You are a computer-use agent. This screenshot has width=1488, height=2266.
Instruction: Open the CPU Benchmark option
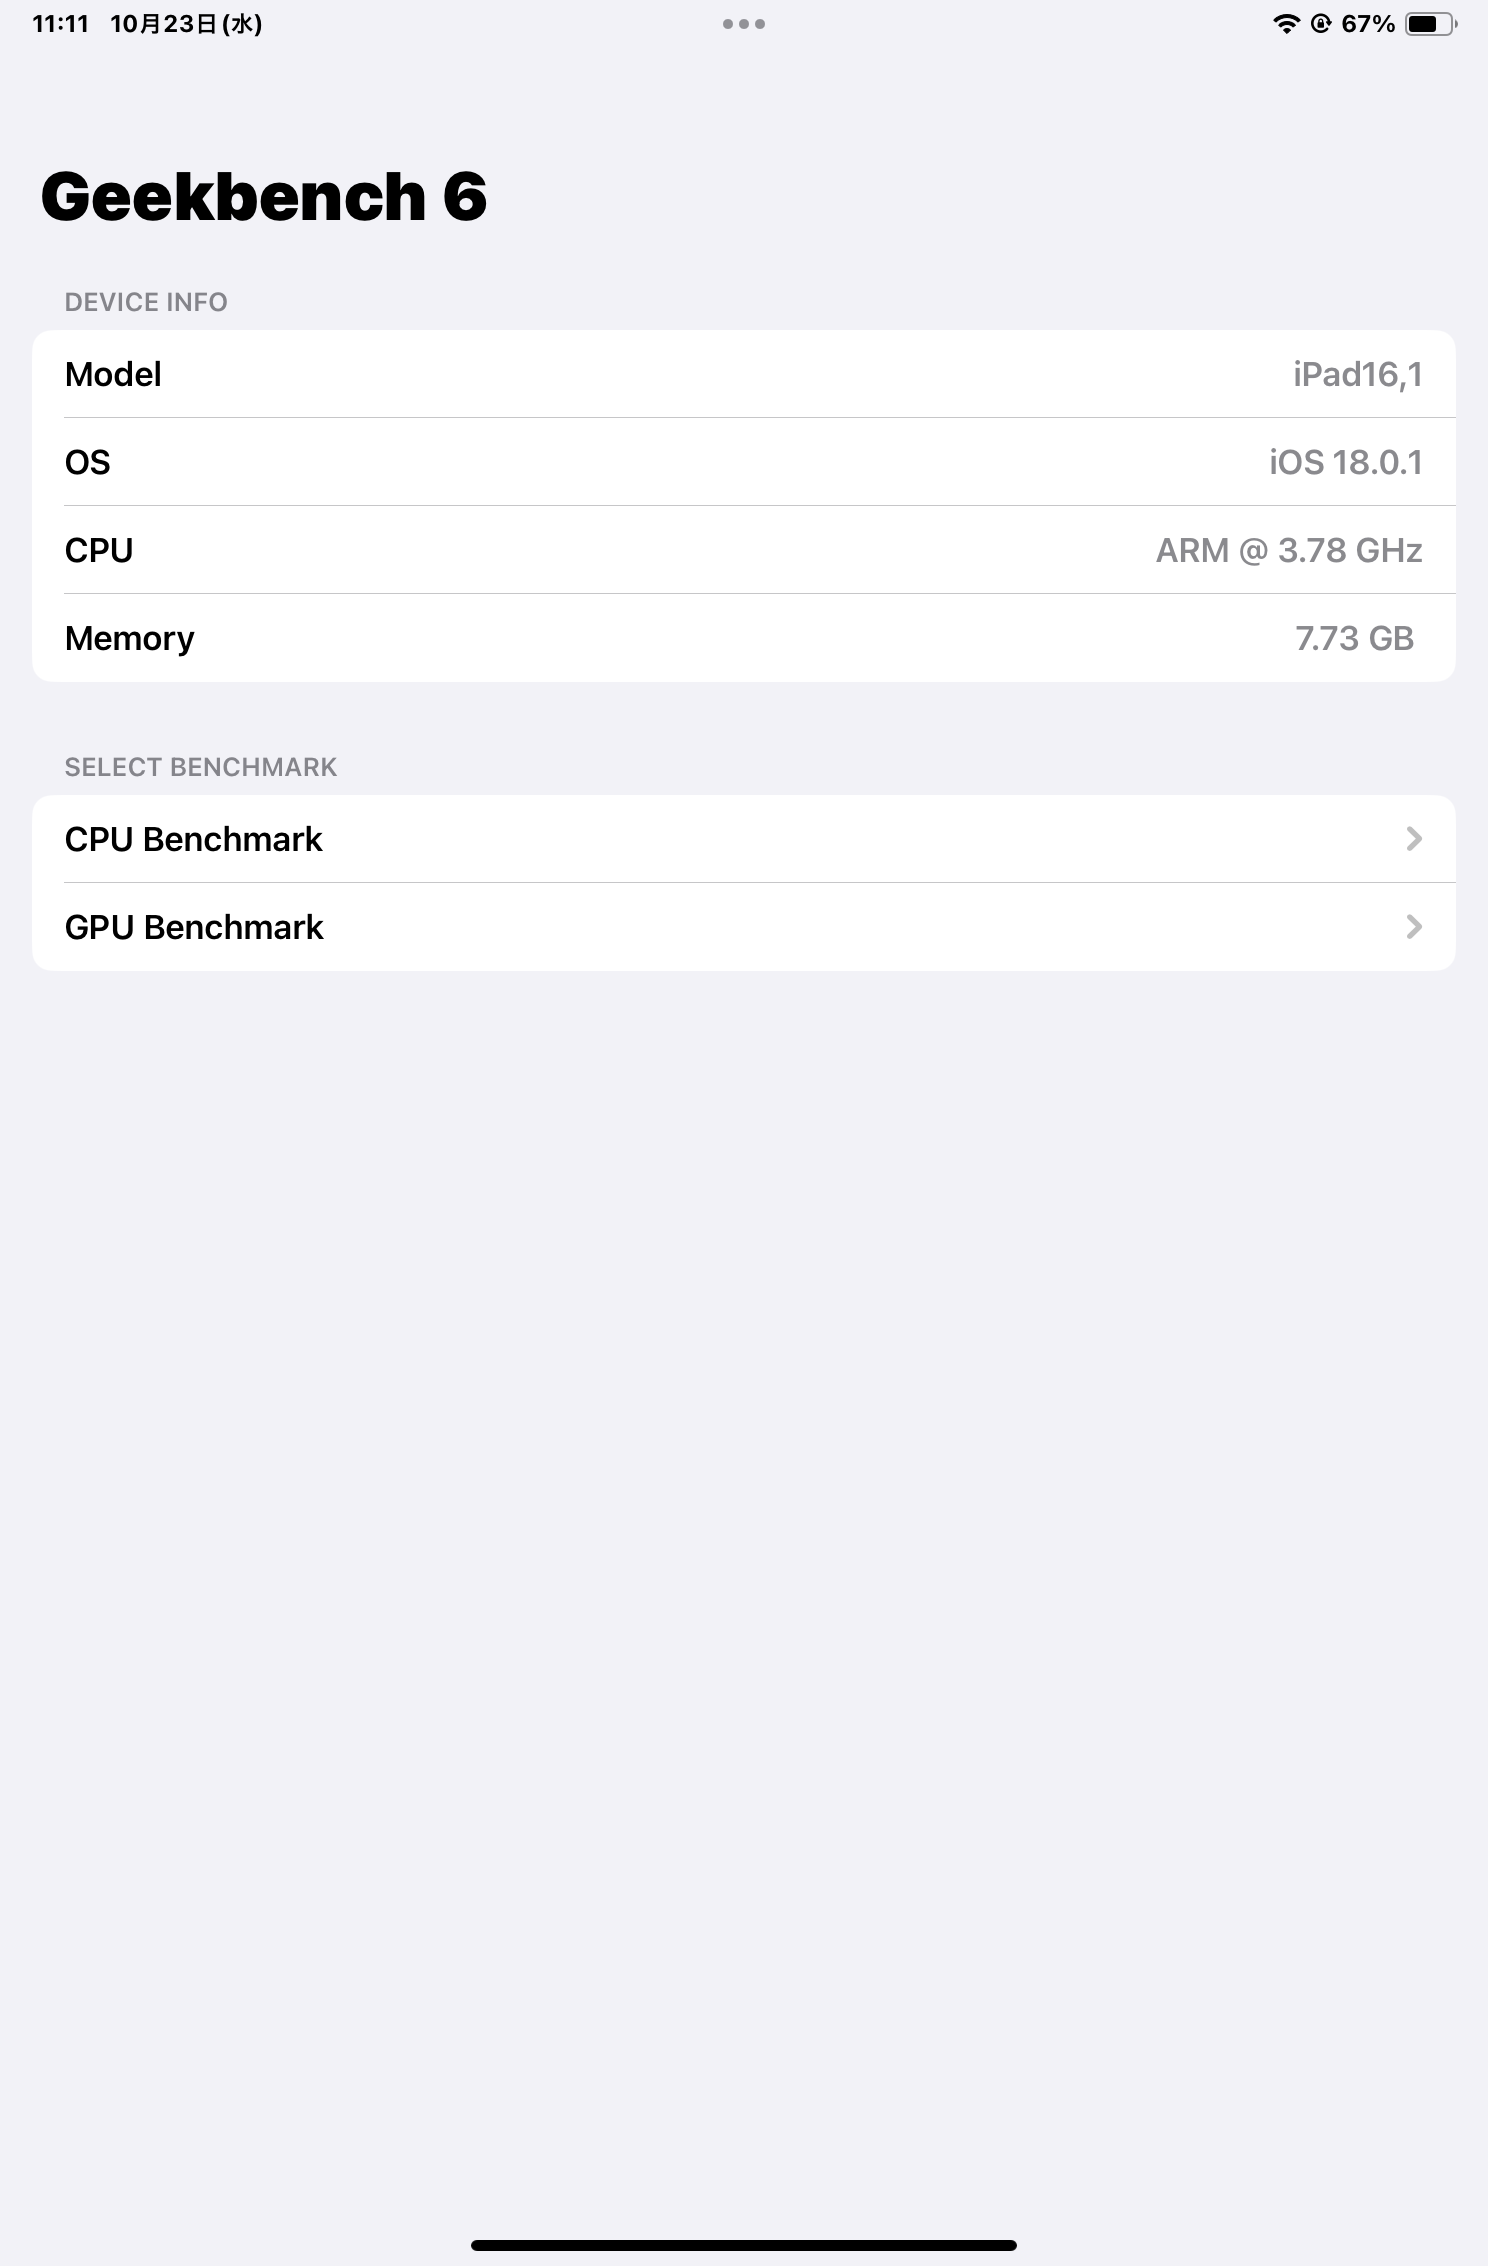(743, 839)
